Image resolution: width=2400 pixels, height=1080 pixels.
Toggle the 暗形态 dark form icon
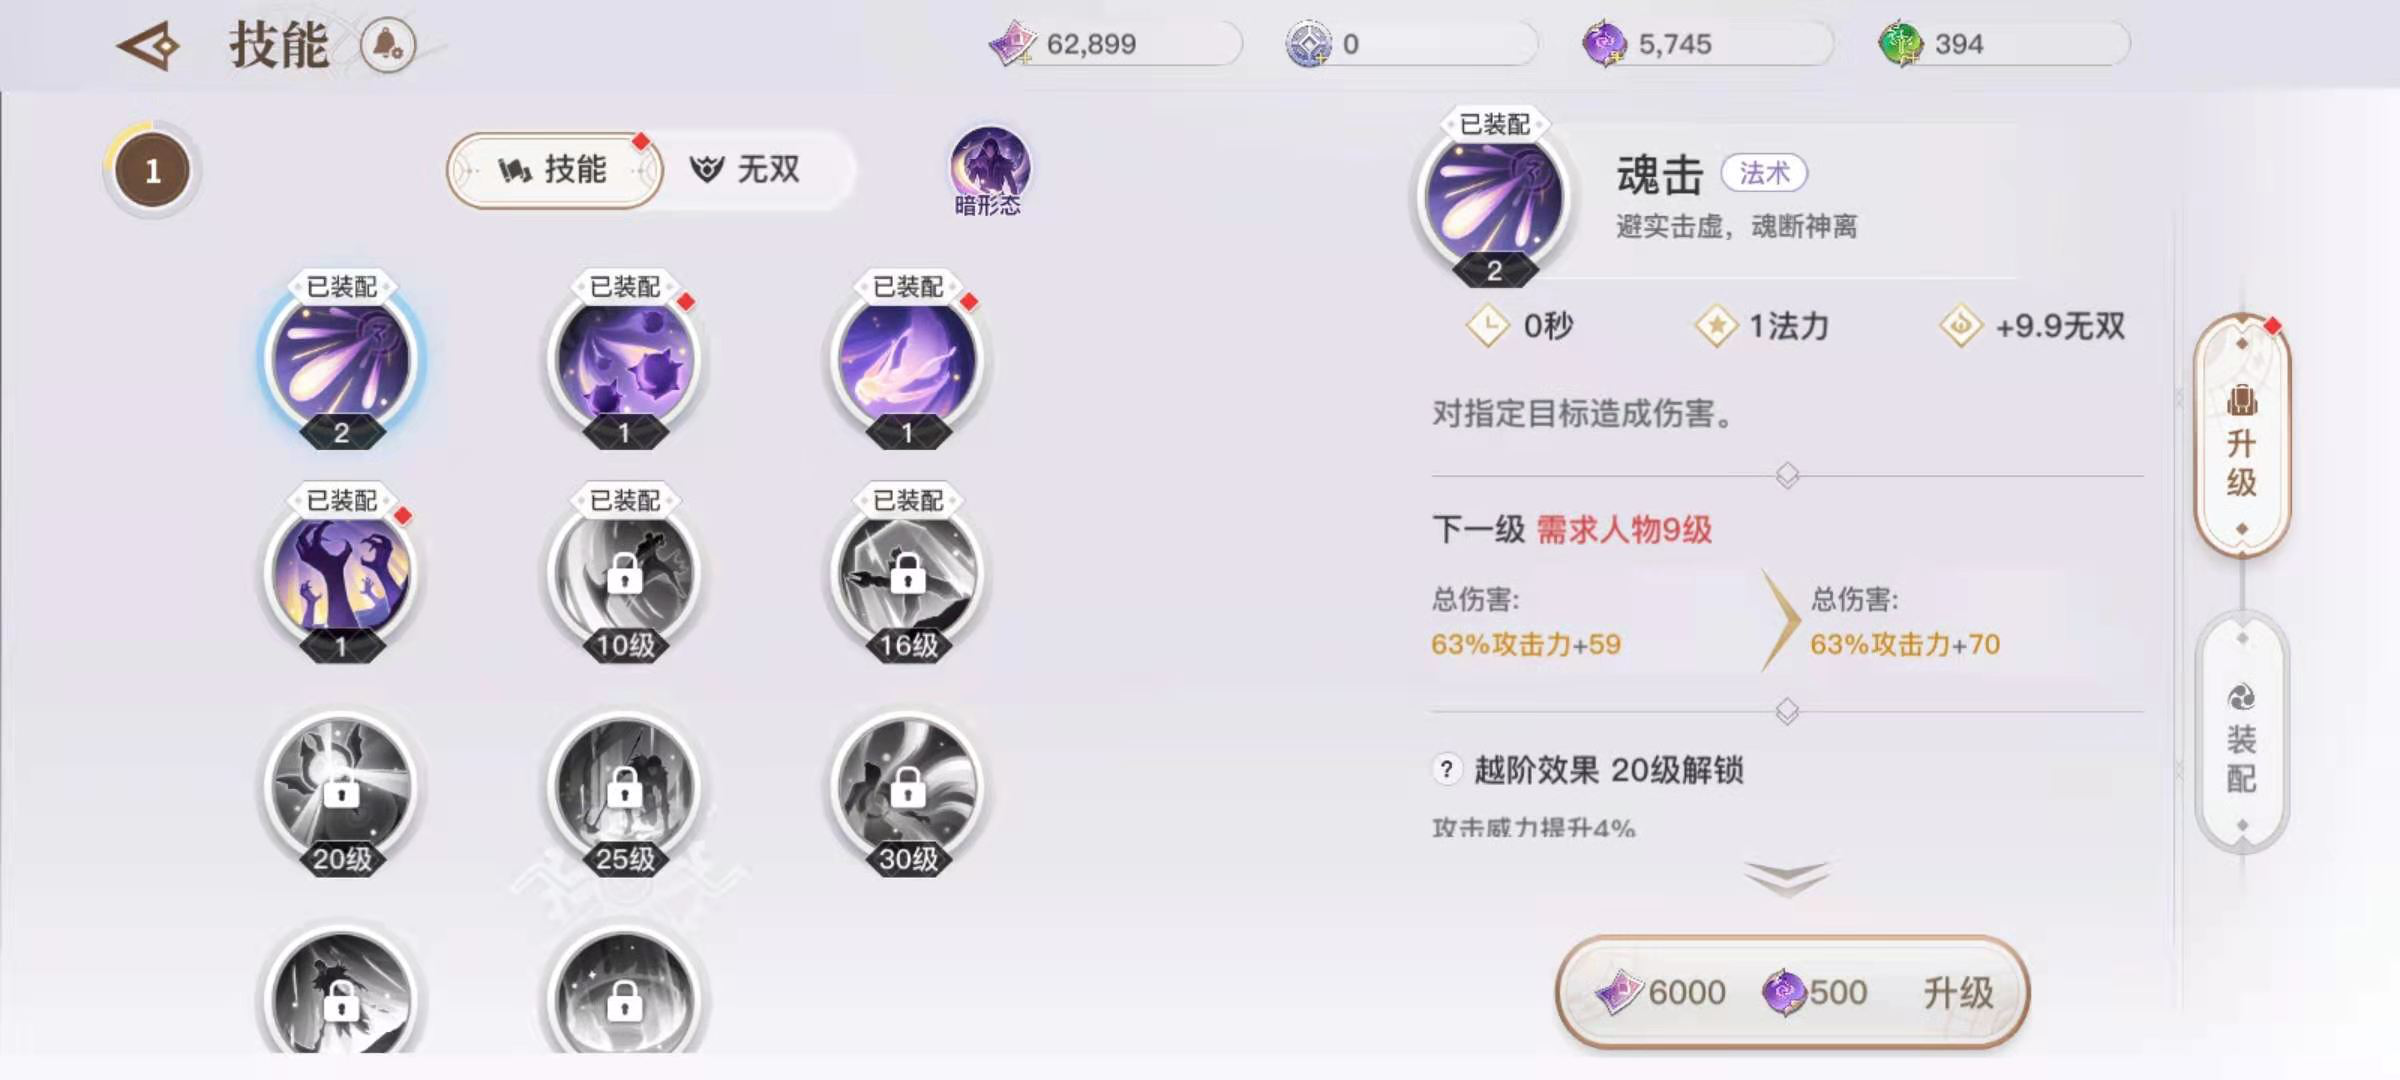tap(989, 172)
